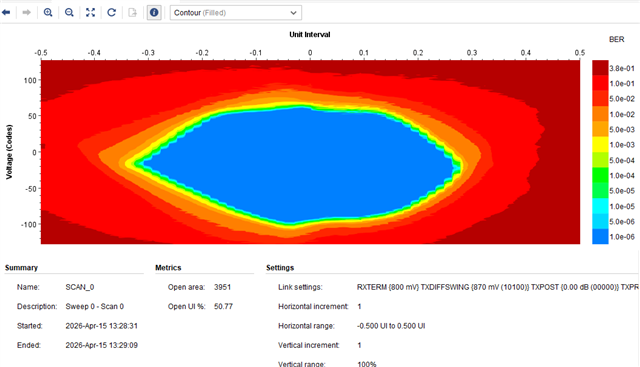Click the back arrow icon
Screen dimensions: 640x367
click(6, 13)
